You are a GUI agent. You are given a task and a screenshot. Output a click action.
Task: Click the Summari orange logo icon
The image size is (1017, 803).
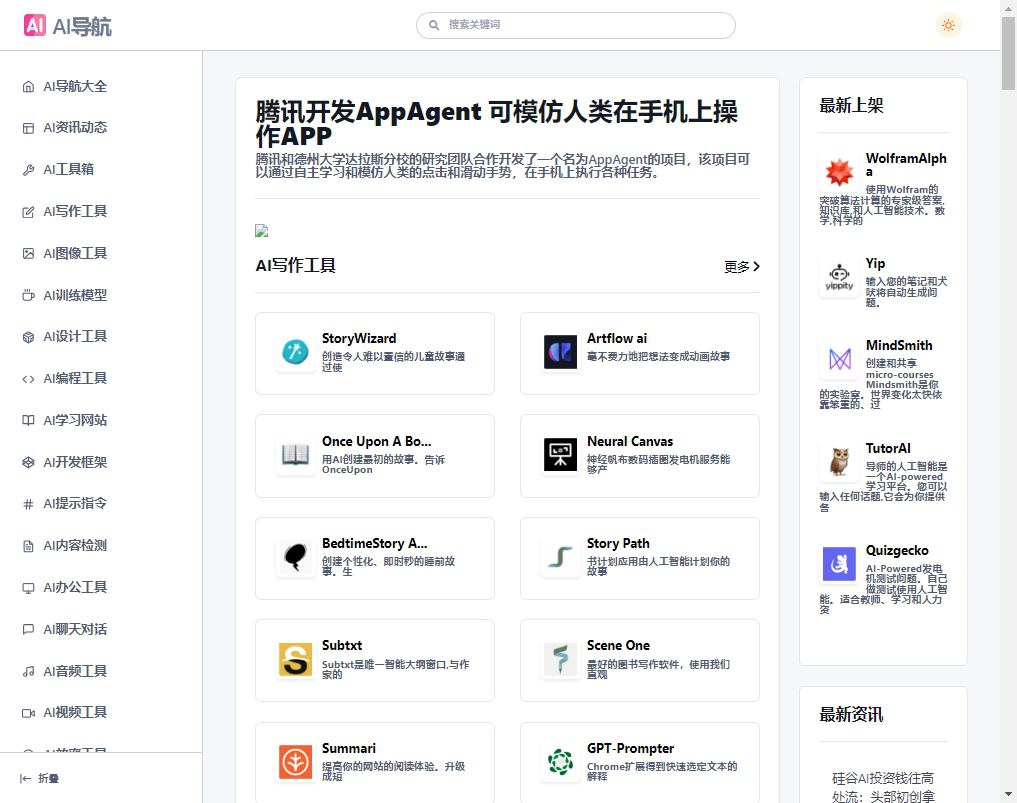[x=295, y=761]
